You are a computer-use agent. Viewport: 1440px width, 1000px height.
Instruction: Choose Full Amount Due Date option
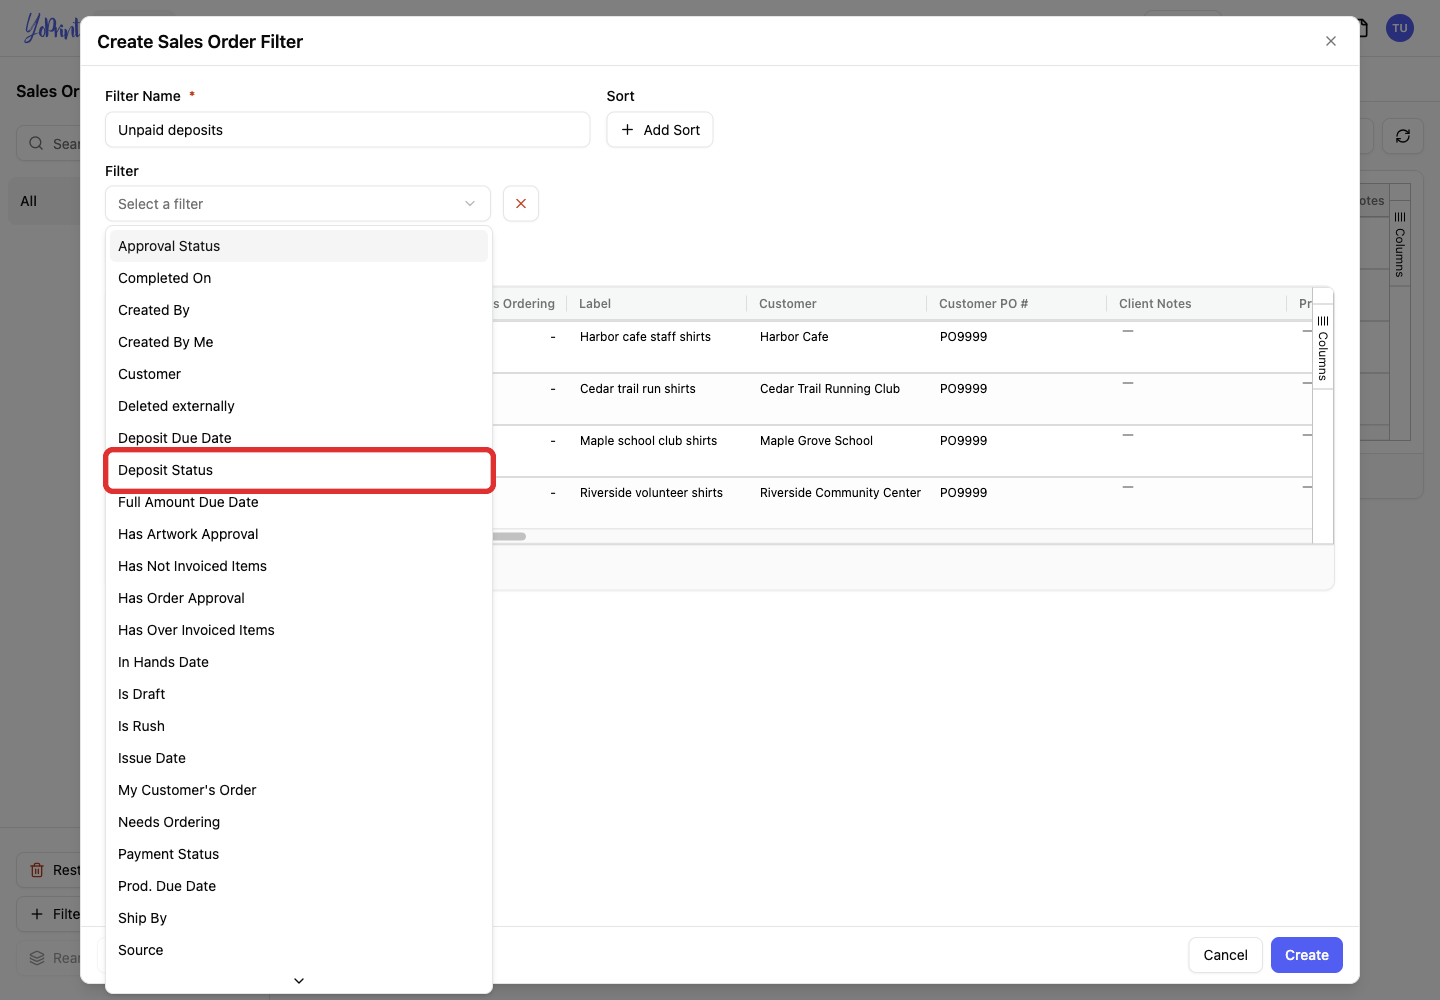coord(299,502)
